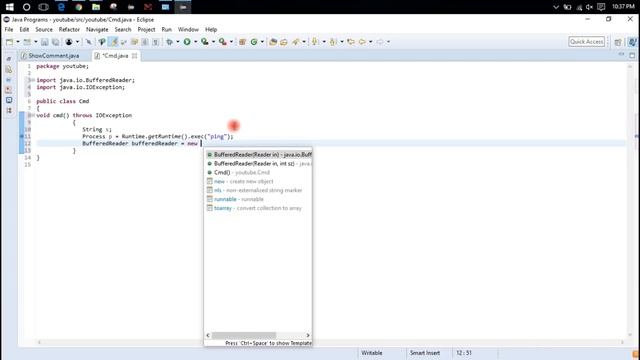Viewport: 640px width, 360px height.
Task: Select the Cmd() constructor proposal
Action: [258, 173]
